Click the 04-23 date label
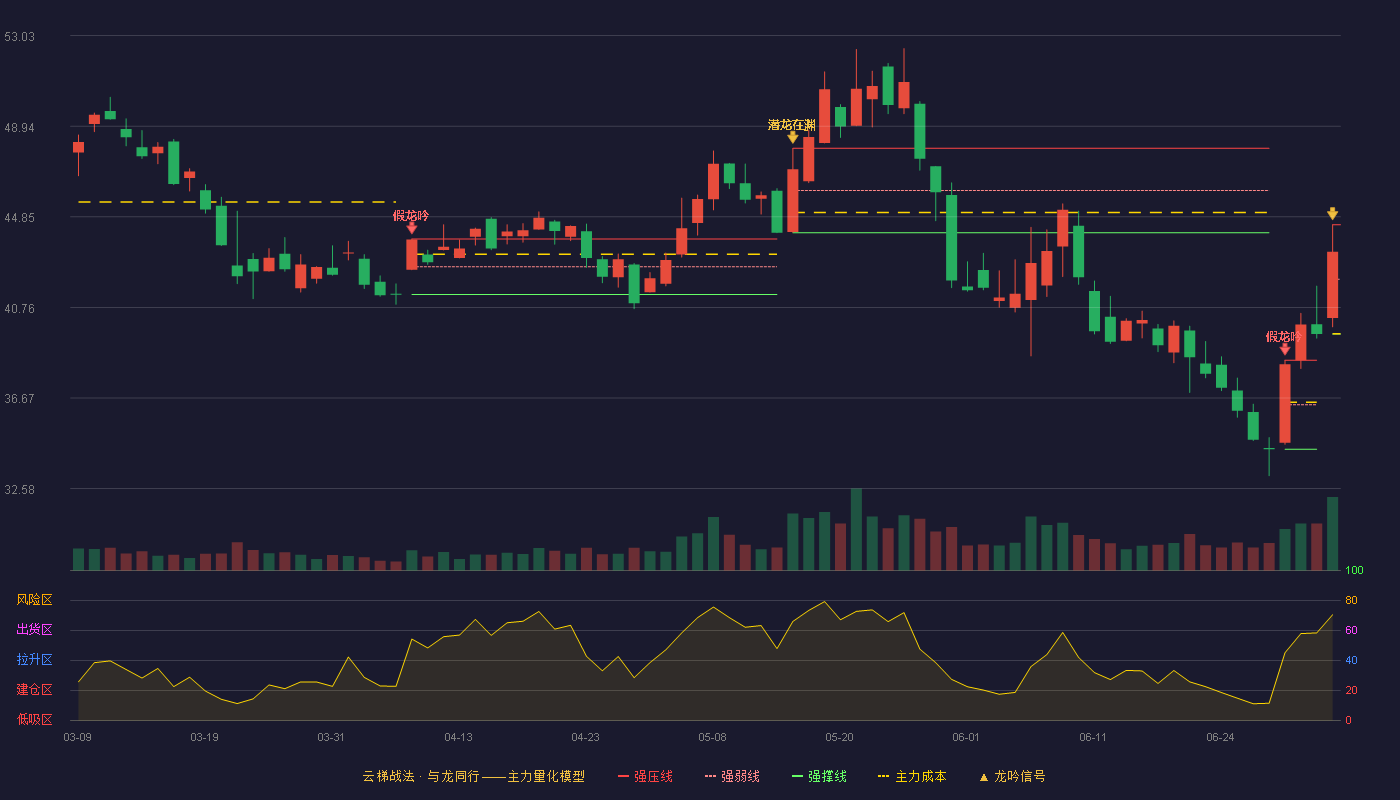The image size is (1400, 800). [x=585, y=737]
